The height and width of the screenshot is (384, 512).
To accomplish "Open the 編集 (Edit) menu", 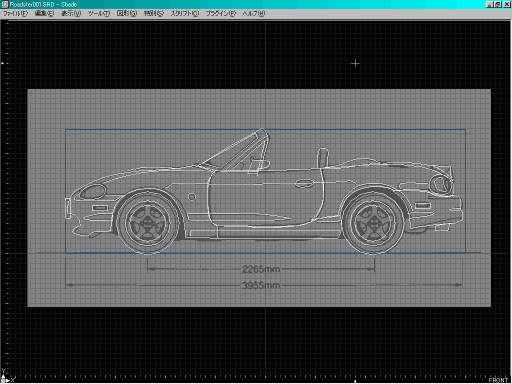I will click(44, 13).
